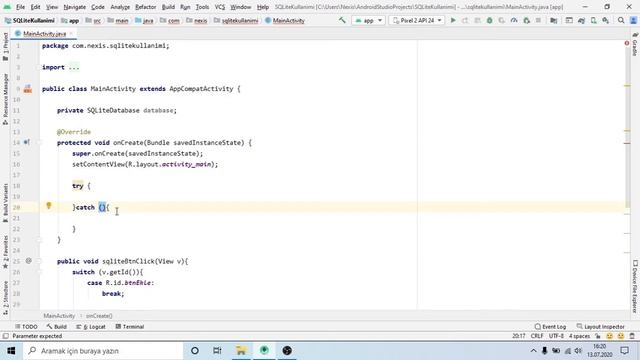Open the AVD Manager phone icon
This screenshot has height=360, width=640.
tap(593, 20)
